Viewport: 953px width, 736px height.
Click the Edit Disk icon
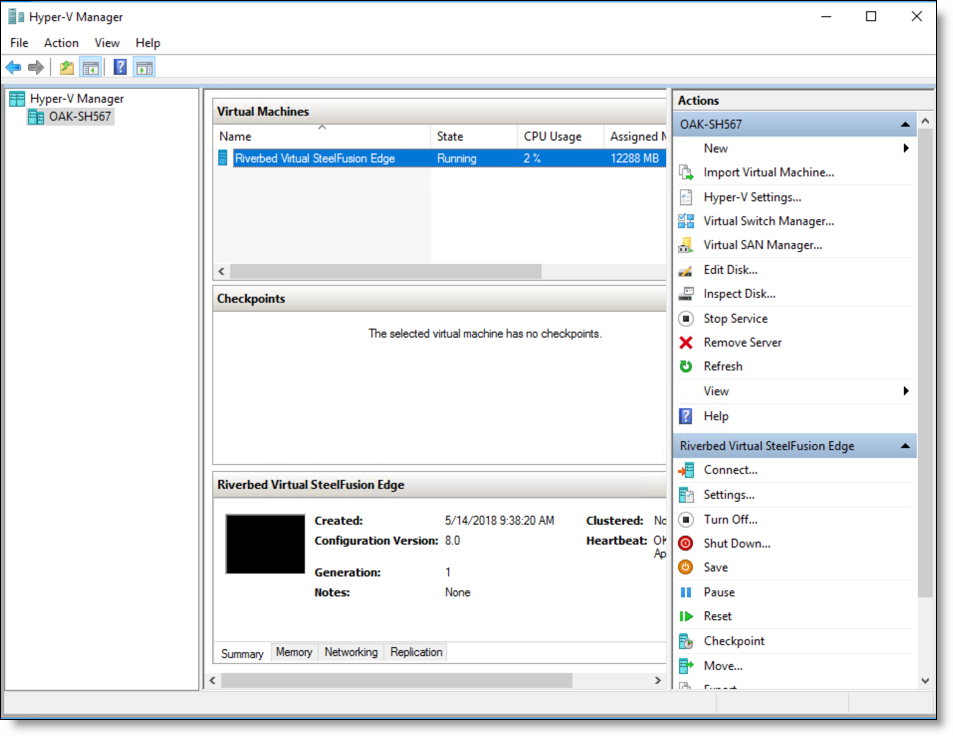coord(686,270)
